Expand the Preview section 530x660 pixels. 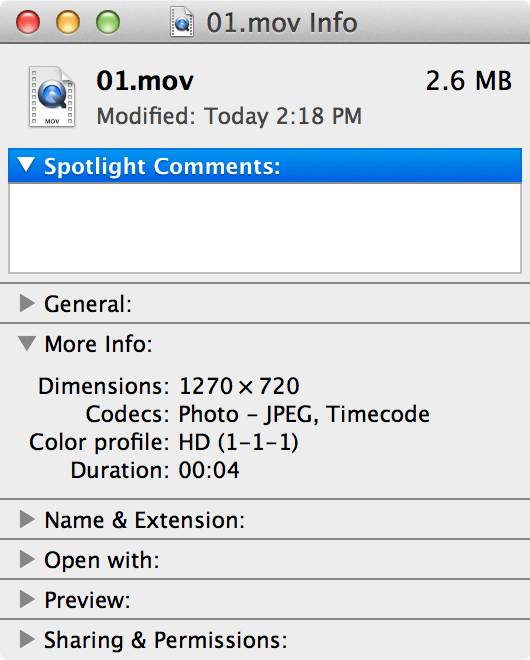click(x=27, y=599)
